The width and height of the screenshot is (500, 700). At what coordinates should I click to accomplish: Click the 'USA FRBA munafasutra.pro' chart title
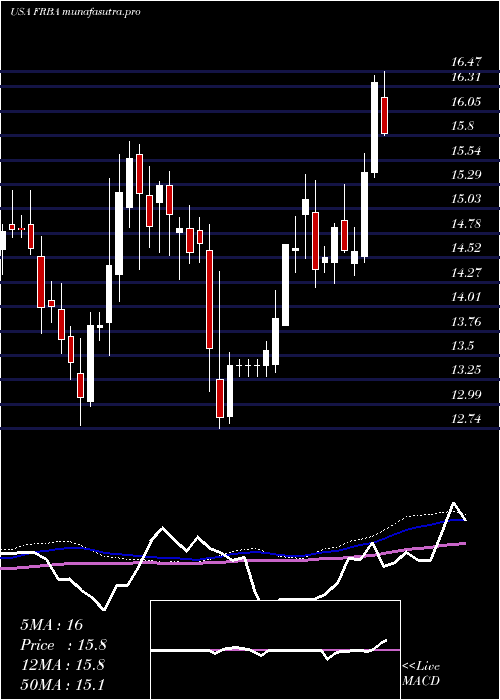(75, 12)
